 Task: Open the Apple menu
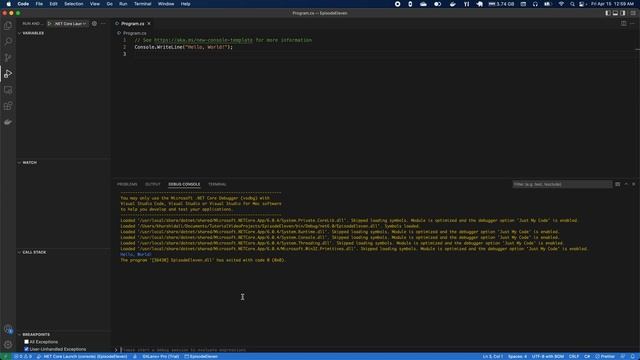[x=9, y=4]
